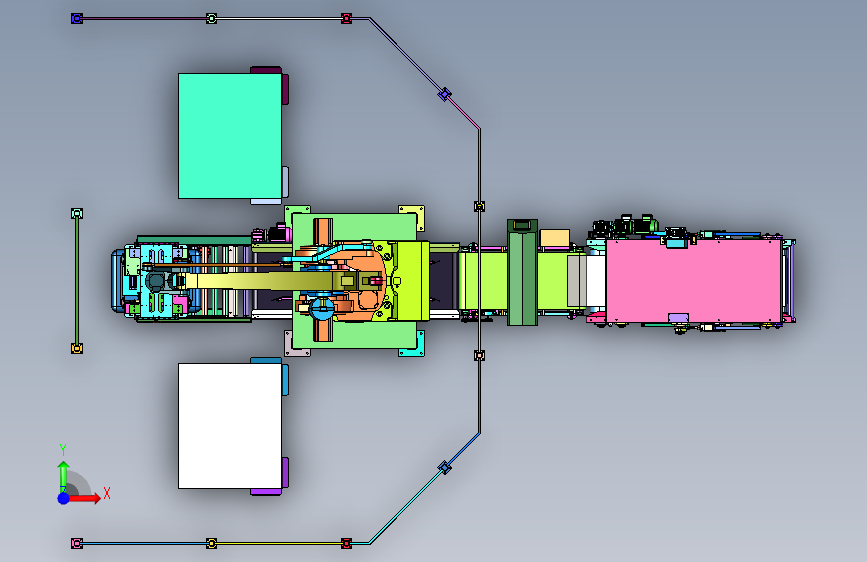Pick the blue tab on white pallet box

click(285, 380)
